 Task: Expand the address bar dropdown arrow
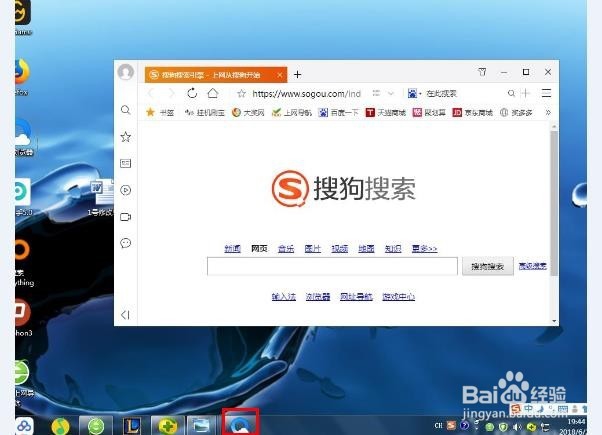tap(391, 93)
